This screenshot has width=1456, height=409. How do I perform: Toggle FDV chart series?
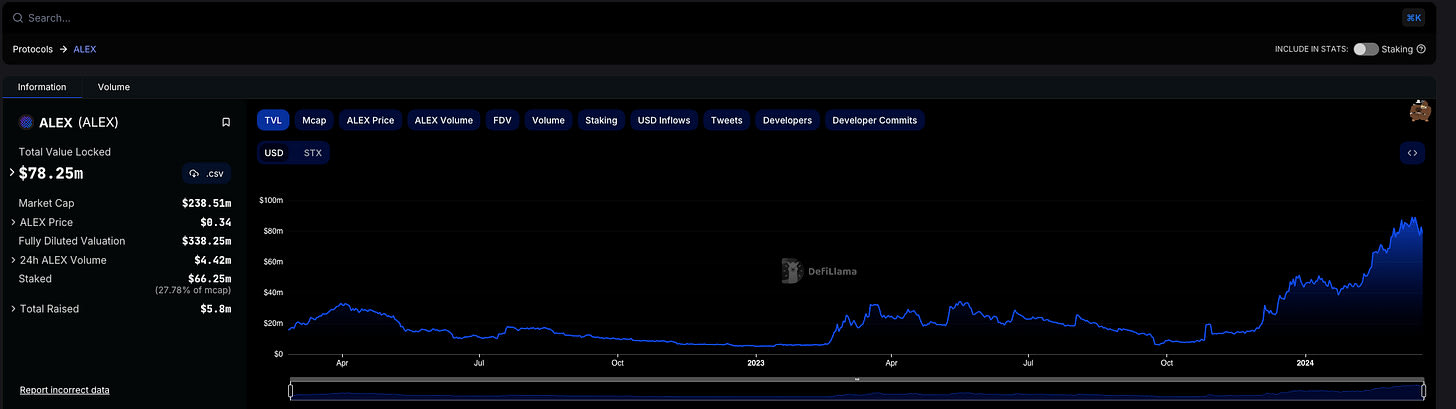tap(502, 120)
